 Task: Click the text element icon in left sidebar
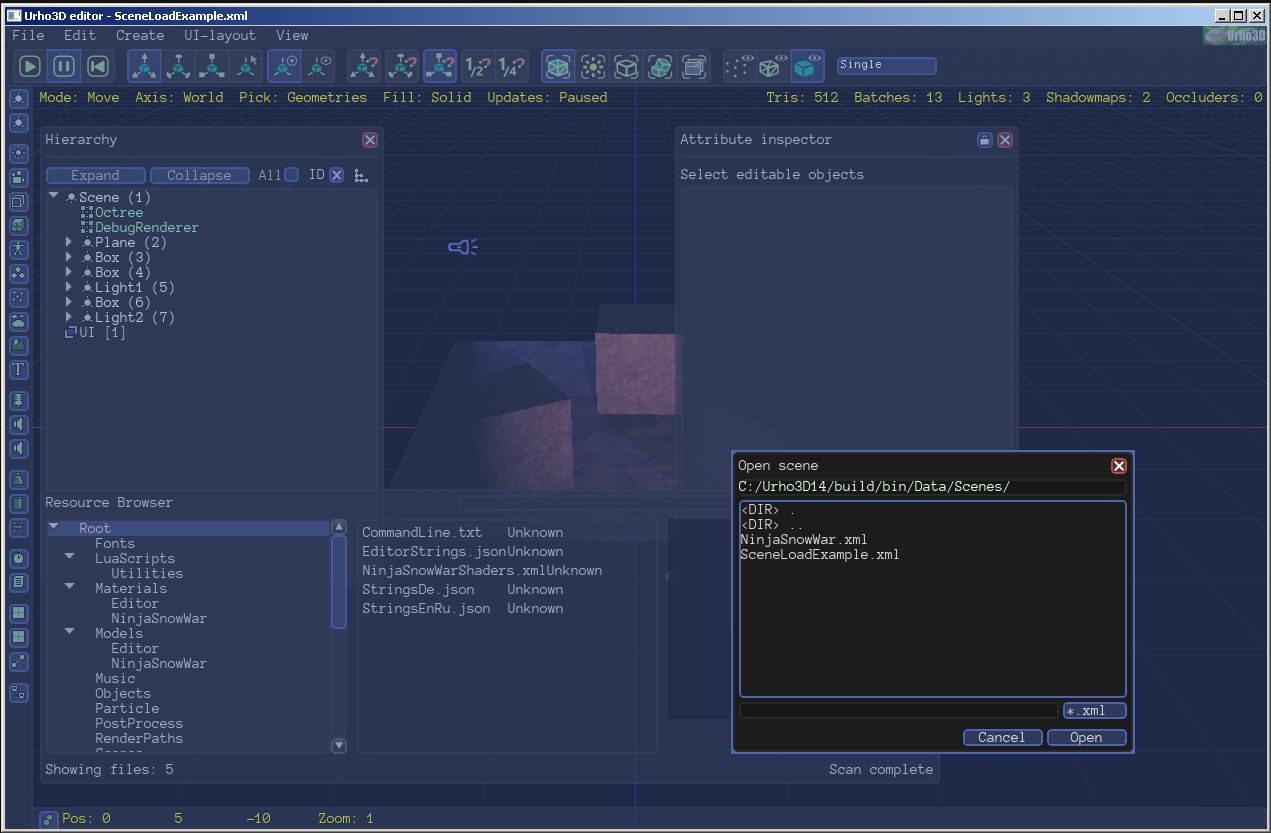click(x=18, y=370)
